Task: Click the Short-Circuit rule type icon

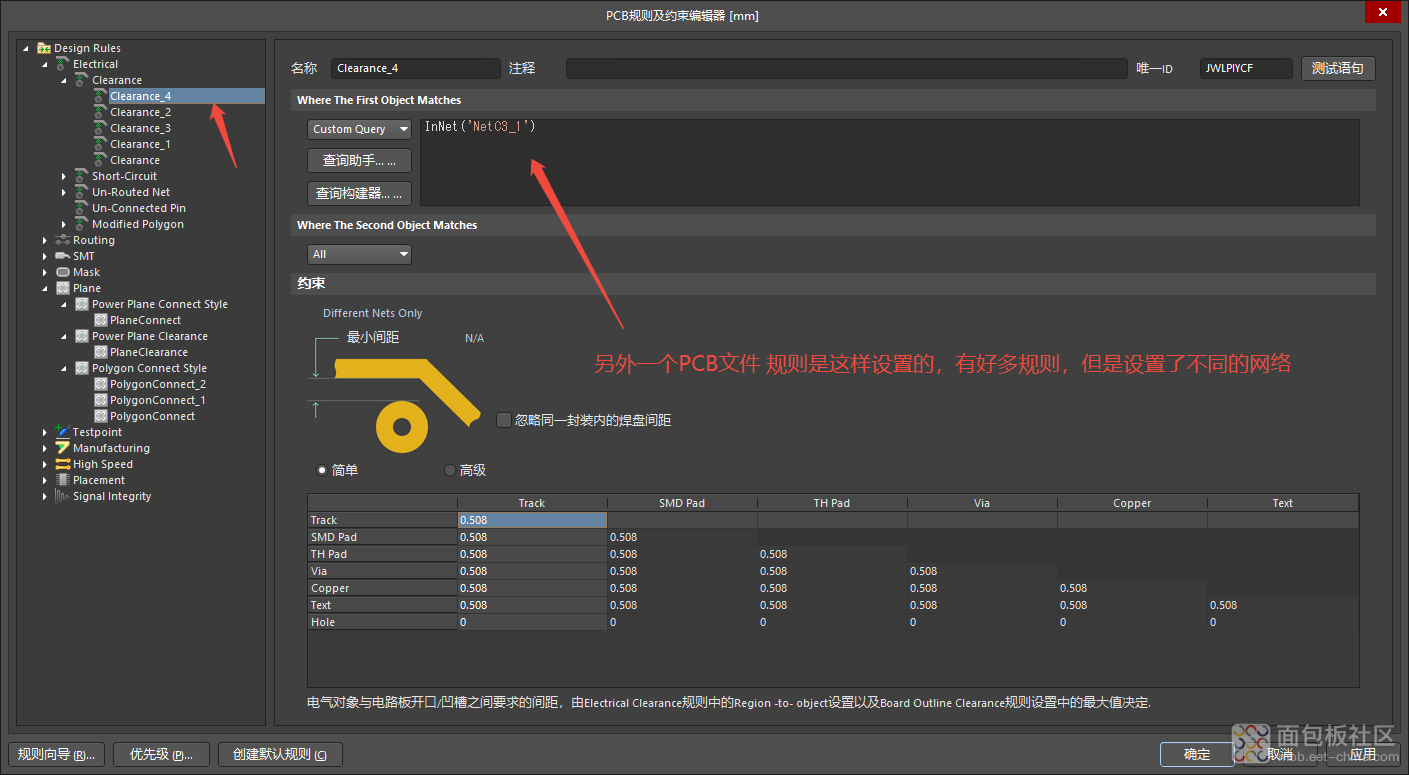Action: [82, 176]
